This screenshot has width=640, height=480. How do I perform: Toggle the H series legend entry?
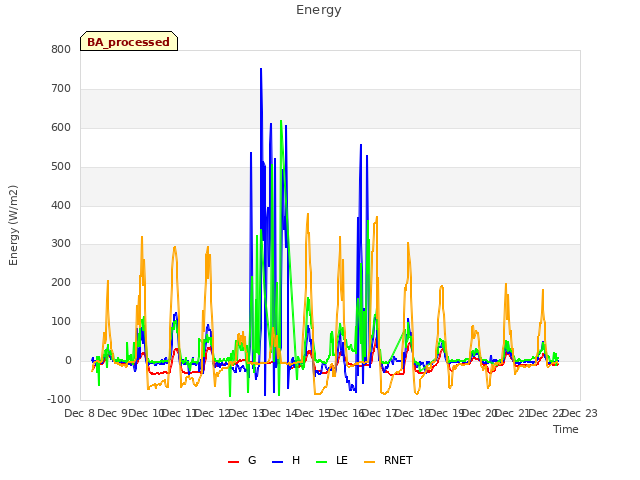click(286, 460)
